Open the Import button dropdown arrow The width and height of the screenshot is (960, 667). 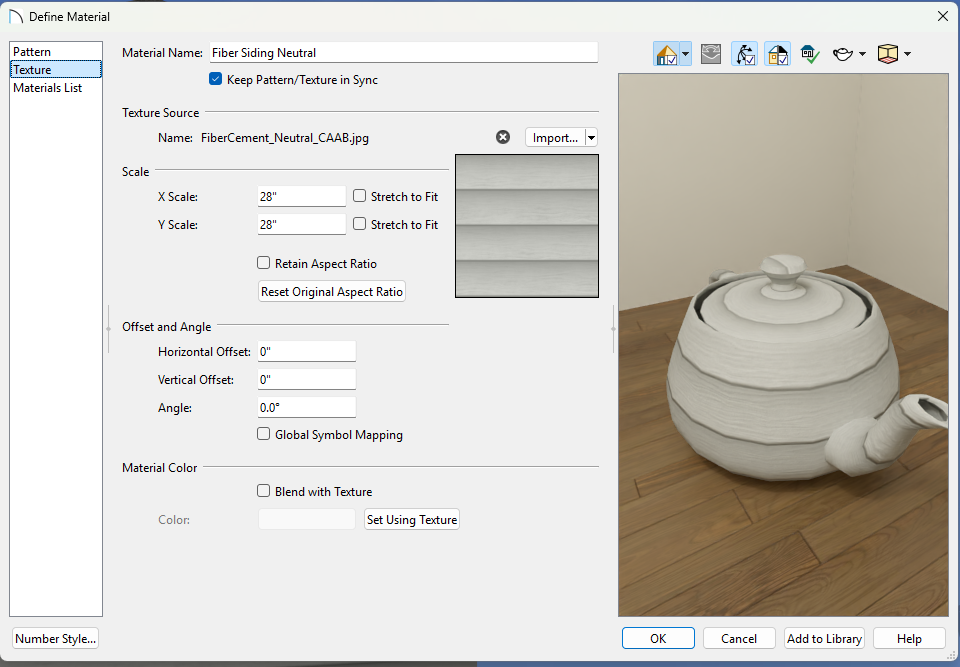pyautogui.click(x=591, y=138)
